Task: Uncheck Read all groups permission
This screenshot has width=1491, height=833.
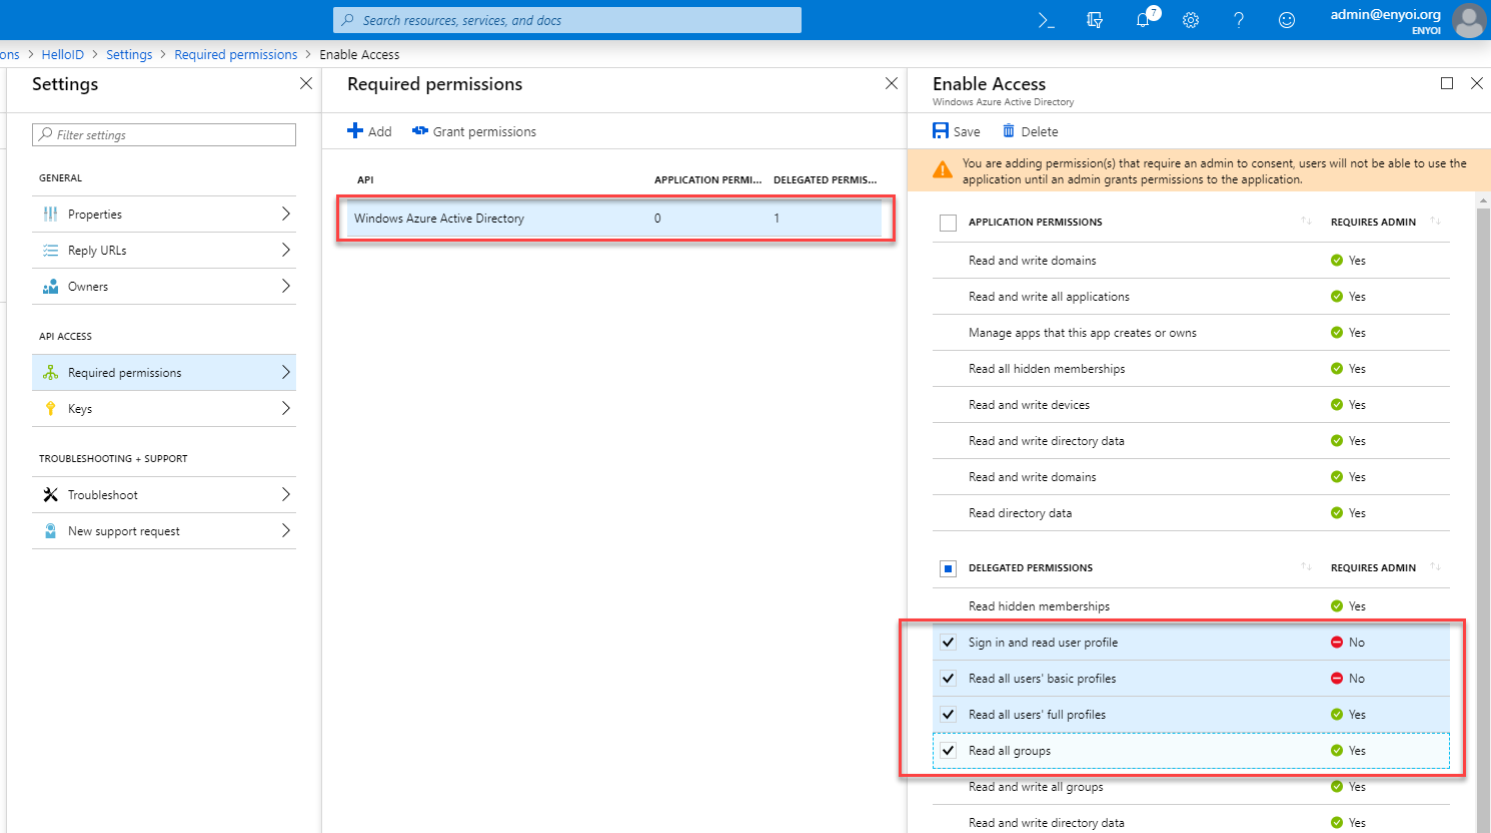Action: coord(948,750)
